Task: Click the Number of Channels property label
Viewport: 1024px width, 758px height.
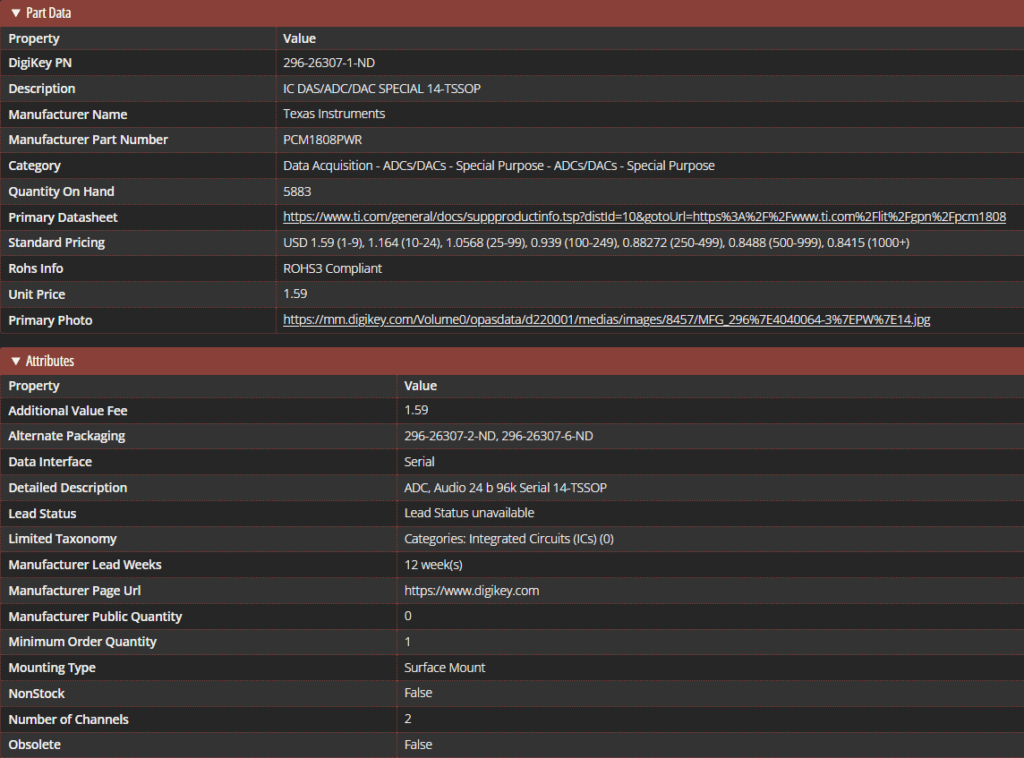Action: [x=68, y=719]
